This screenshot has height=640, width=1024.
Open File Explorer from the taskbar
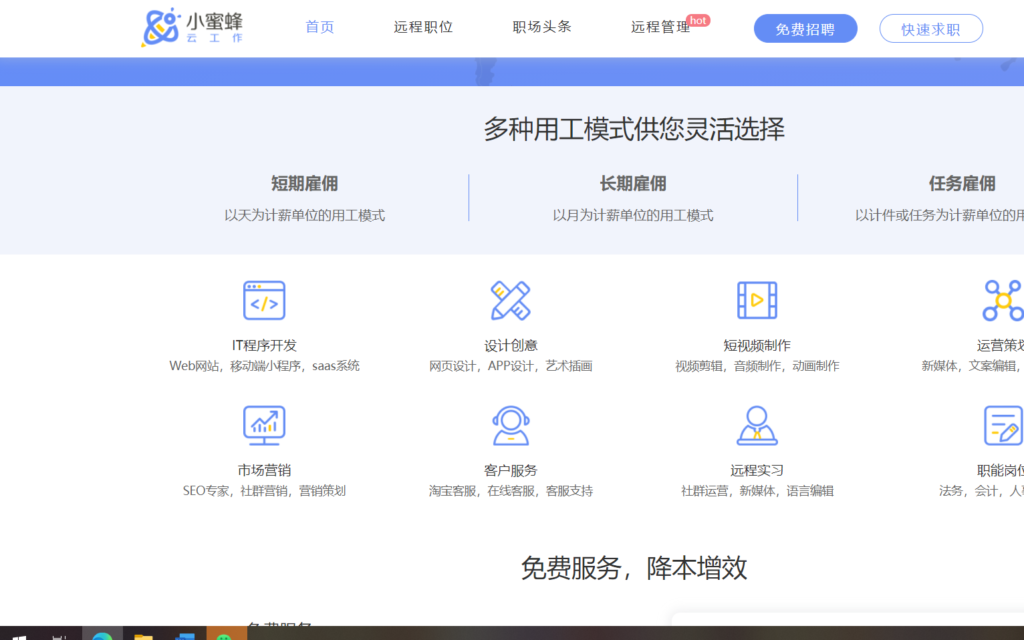coord(144,634)
